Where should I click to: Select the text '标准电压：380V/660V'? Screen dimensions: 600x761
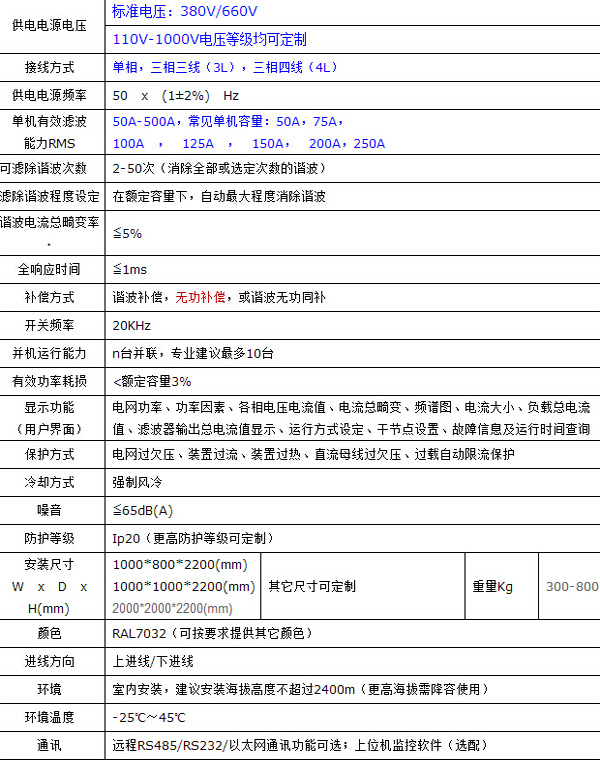tap(184, 11)
